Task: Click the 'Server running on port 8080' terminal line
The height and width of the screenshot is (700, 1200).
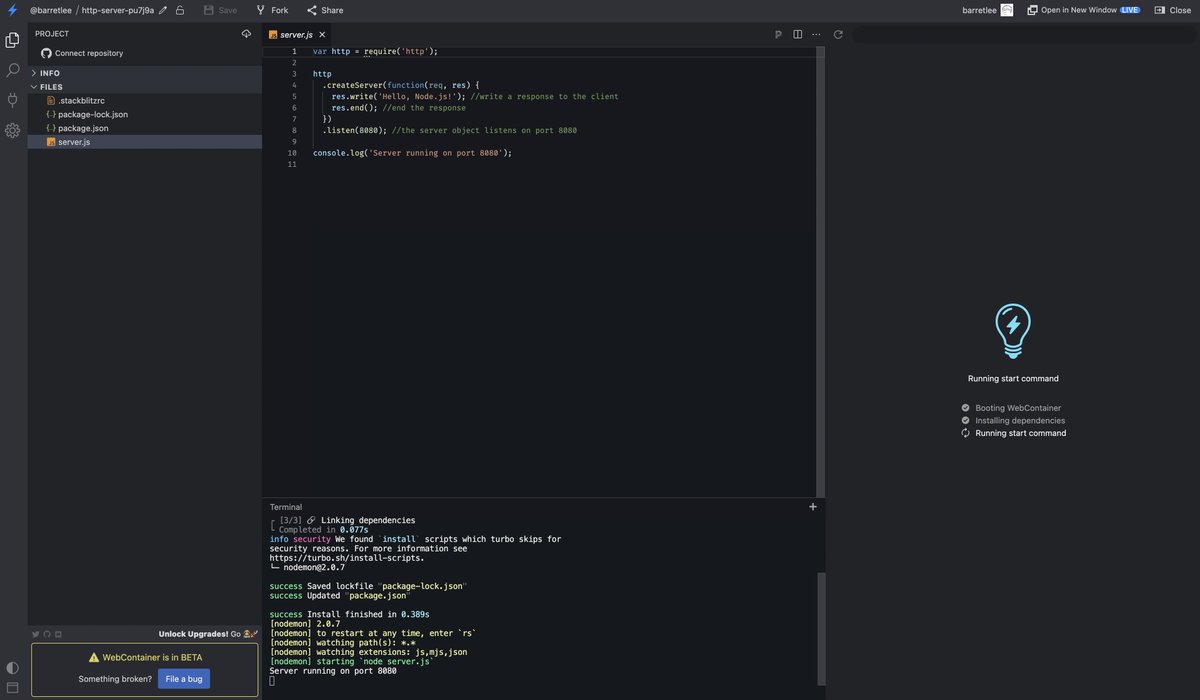Action: 333,670
